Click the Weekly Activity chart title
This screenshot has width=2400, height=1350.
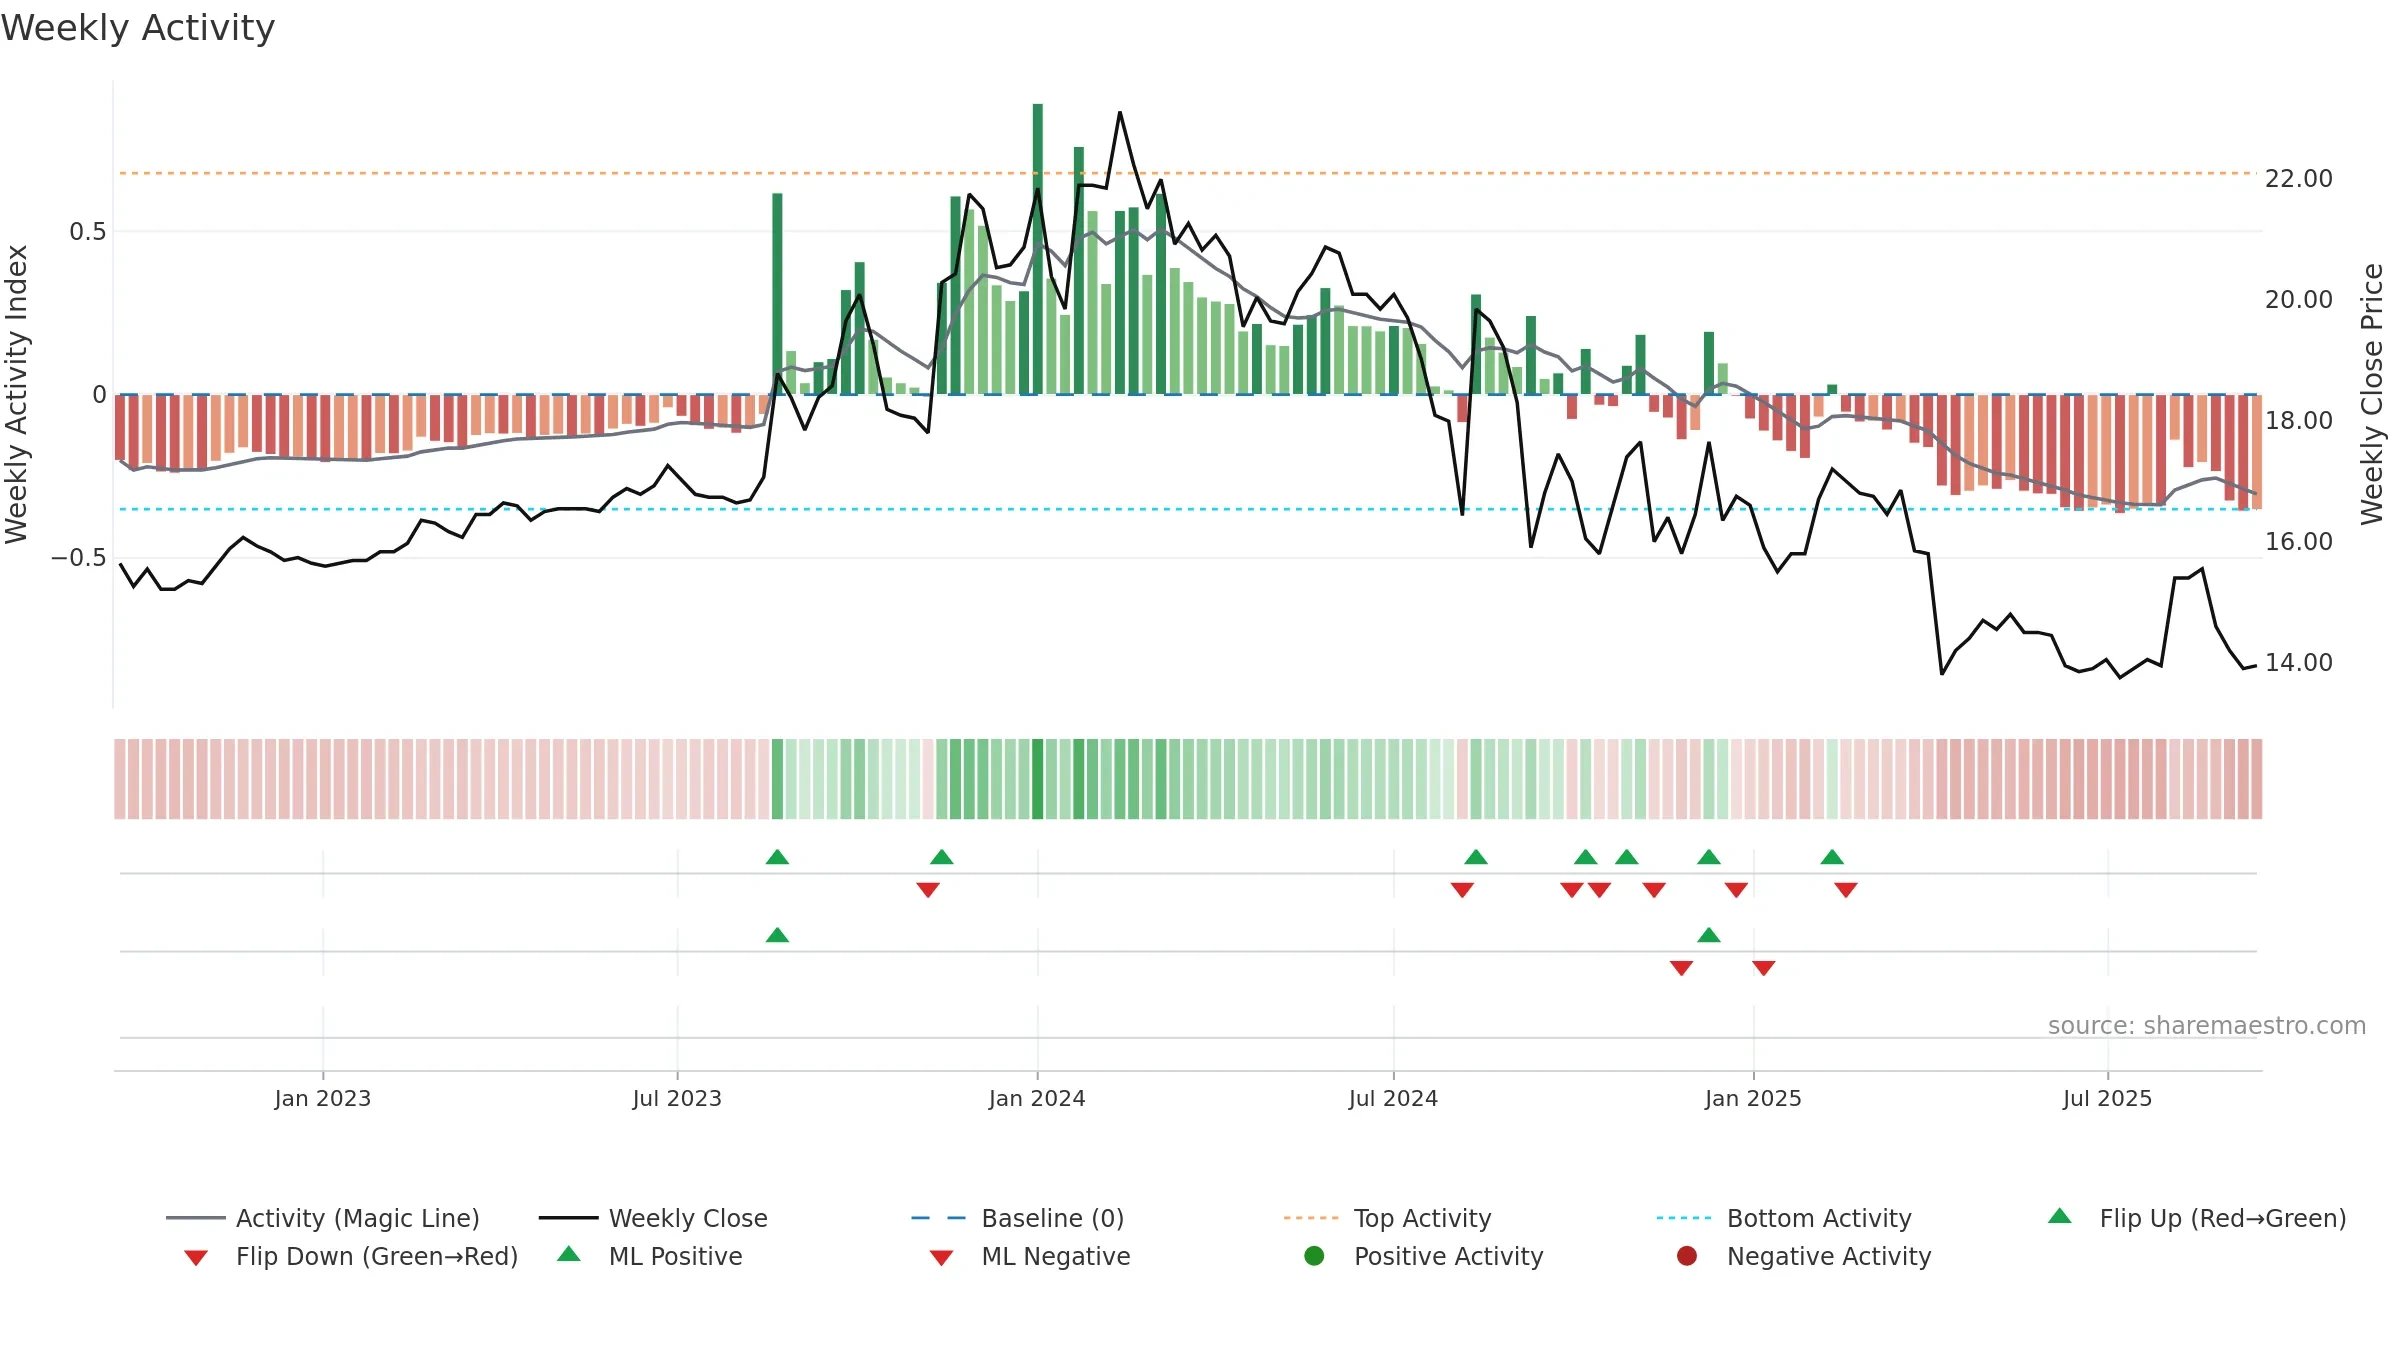pos(138,28)
